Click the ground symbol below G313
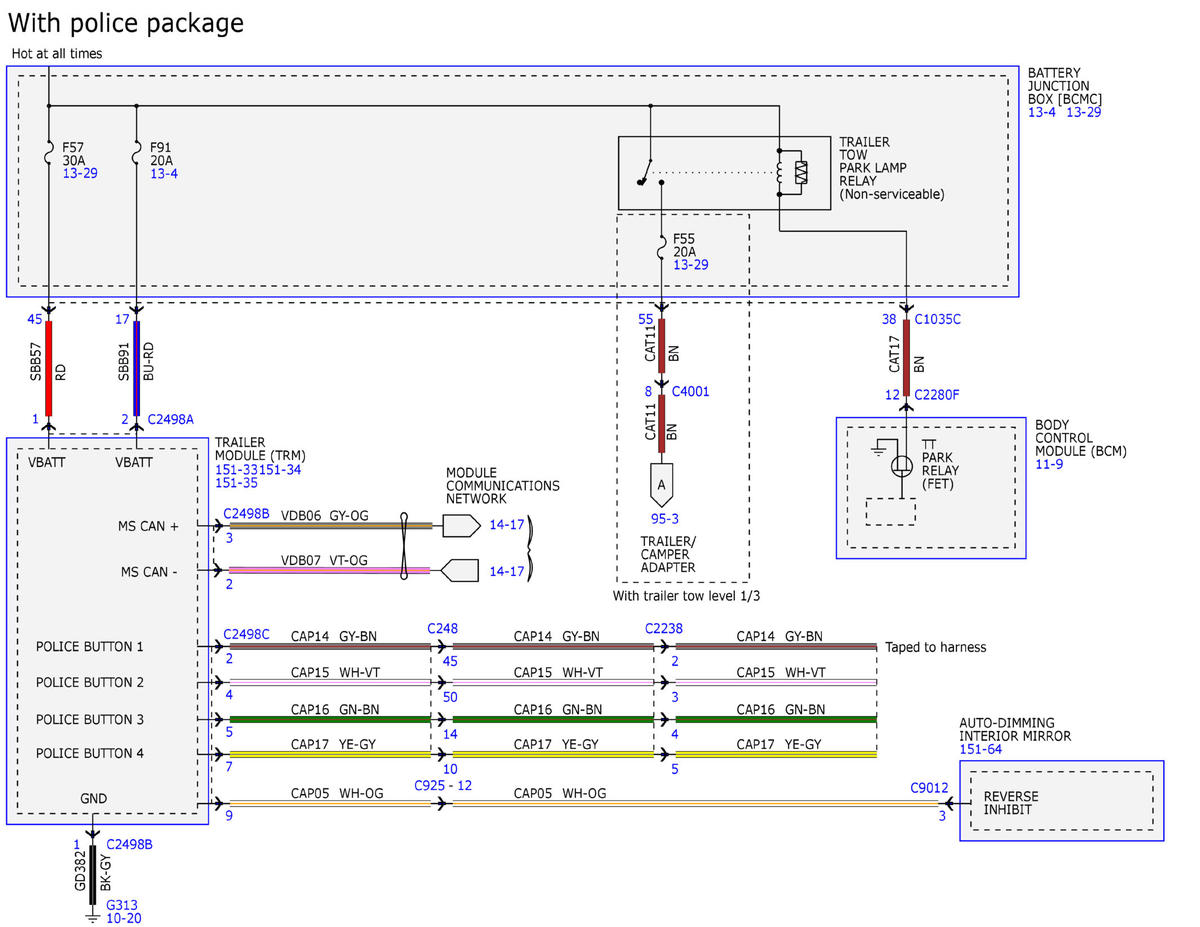1200x927 pixels. tap(92, 915)
